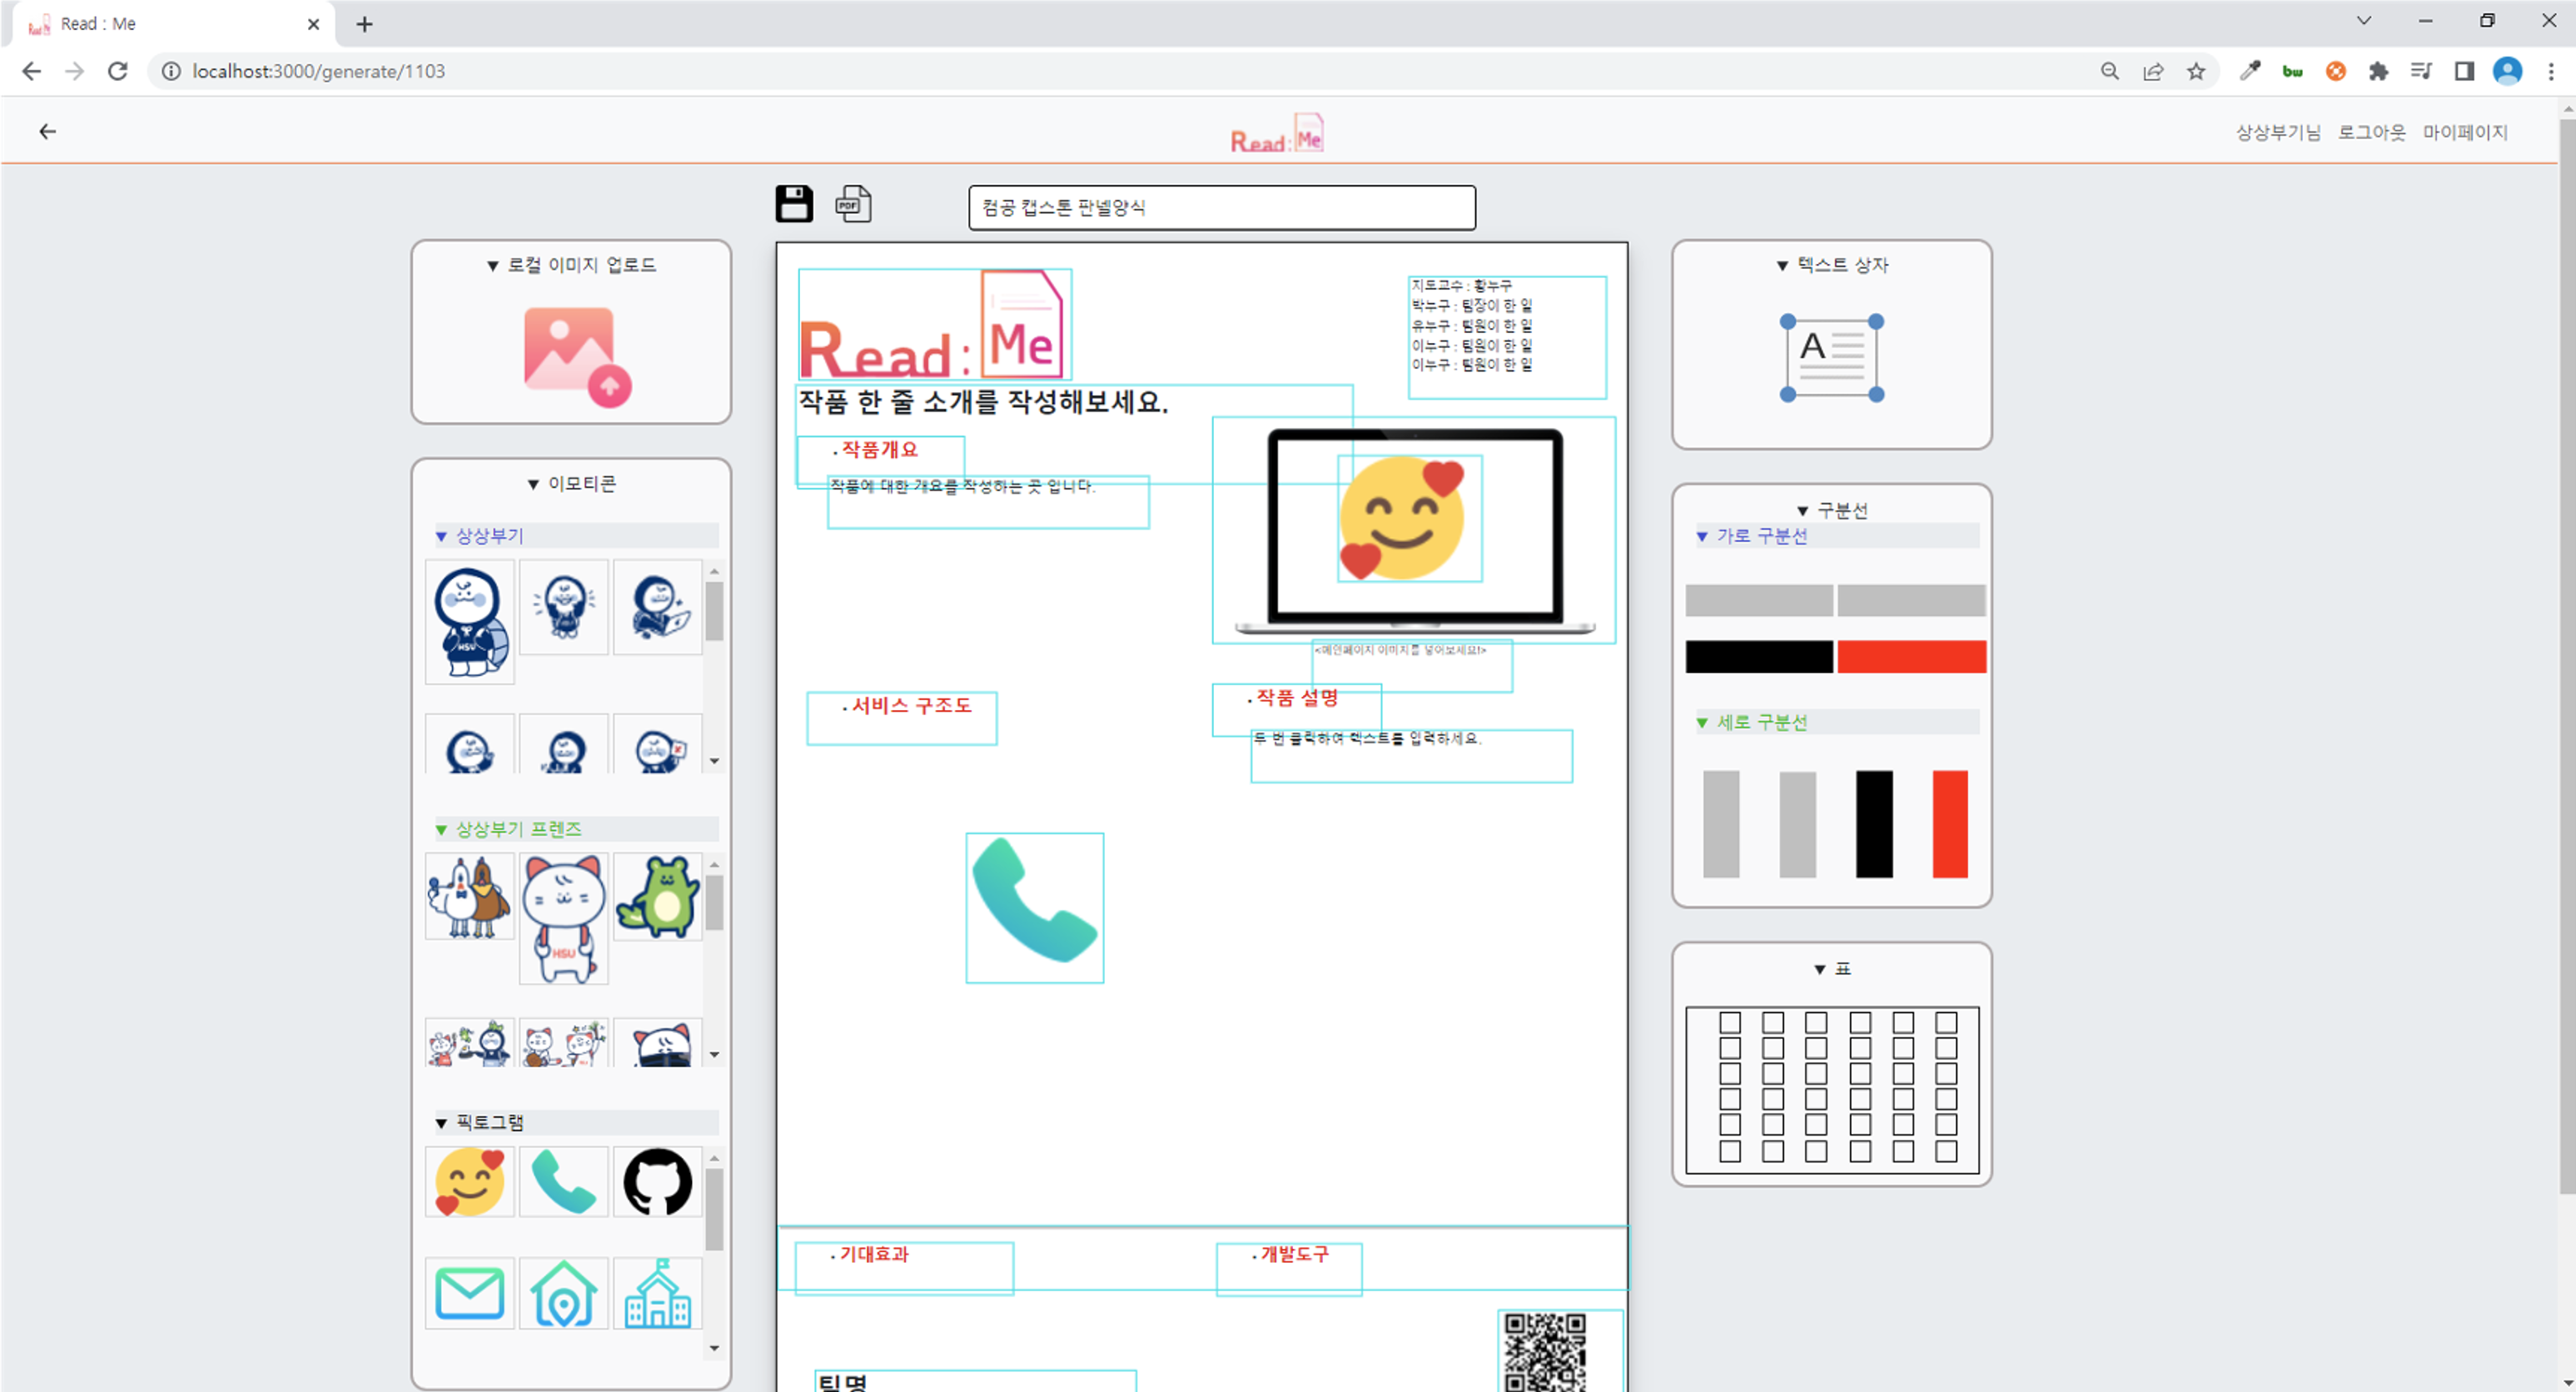The height and width of the screenshot is (1392, 2576).
Task: Select the 작품개요 heading on the canvas
Action: point(879,450)
